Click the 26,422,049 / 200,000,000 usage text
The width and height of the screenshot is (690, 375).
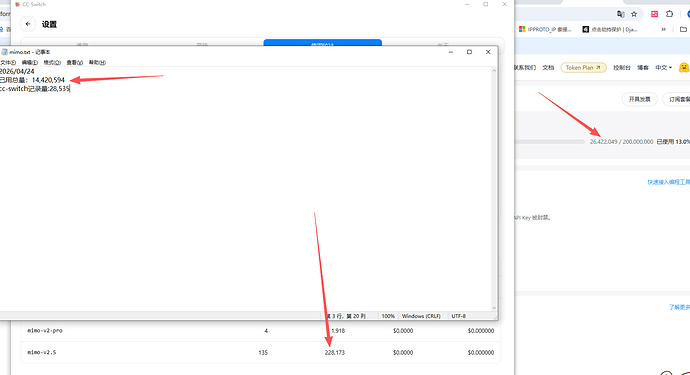621,142
